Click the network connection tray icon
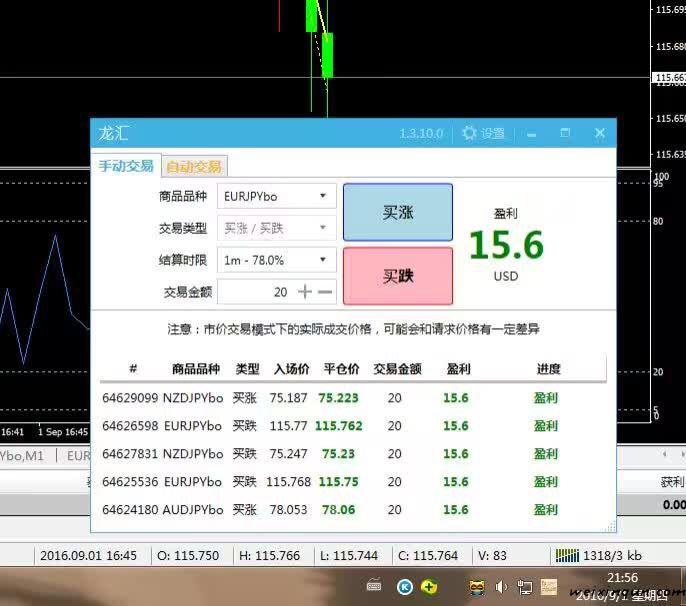686x606 pixels. pos(524,586)
